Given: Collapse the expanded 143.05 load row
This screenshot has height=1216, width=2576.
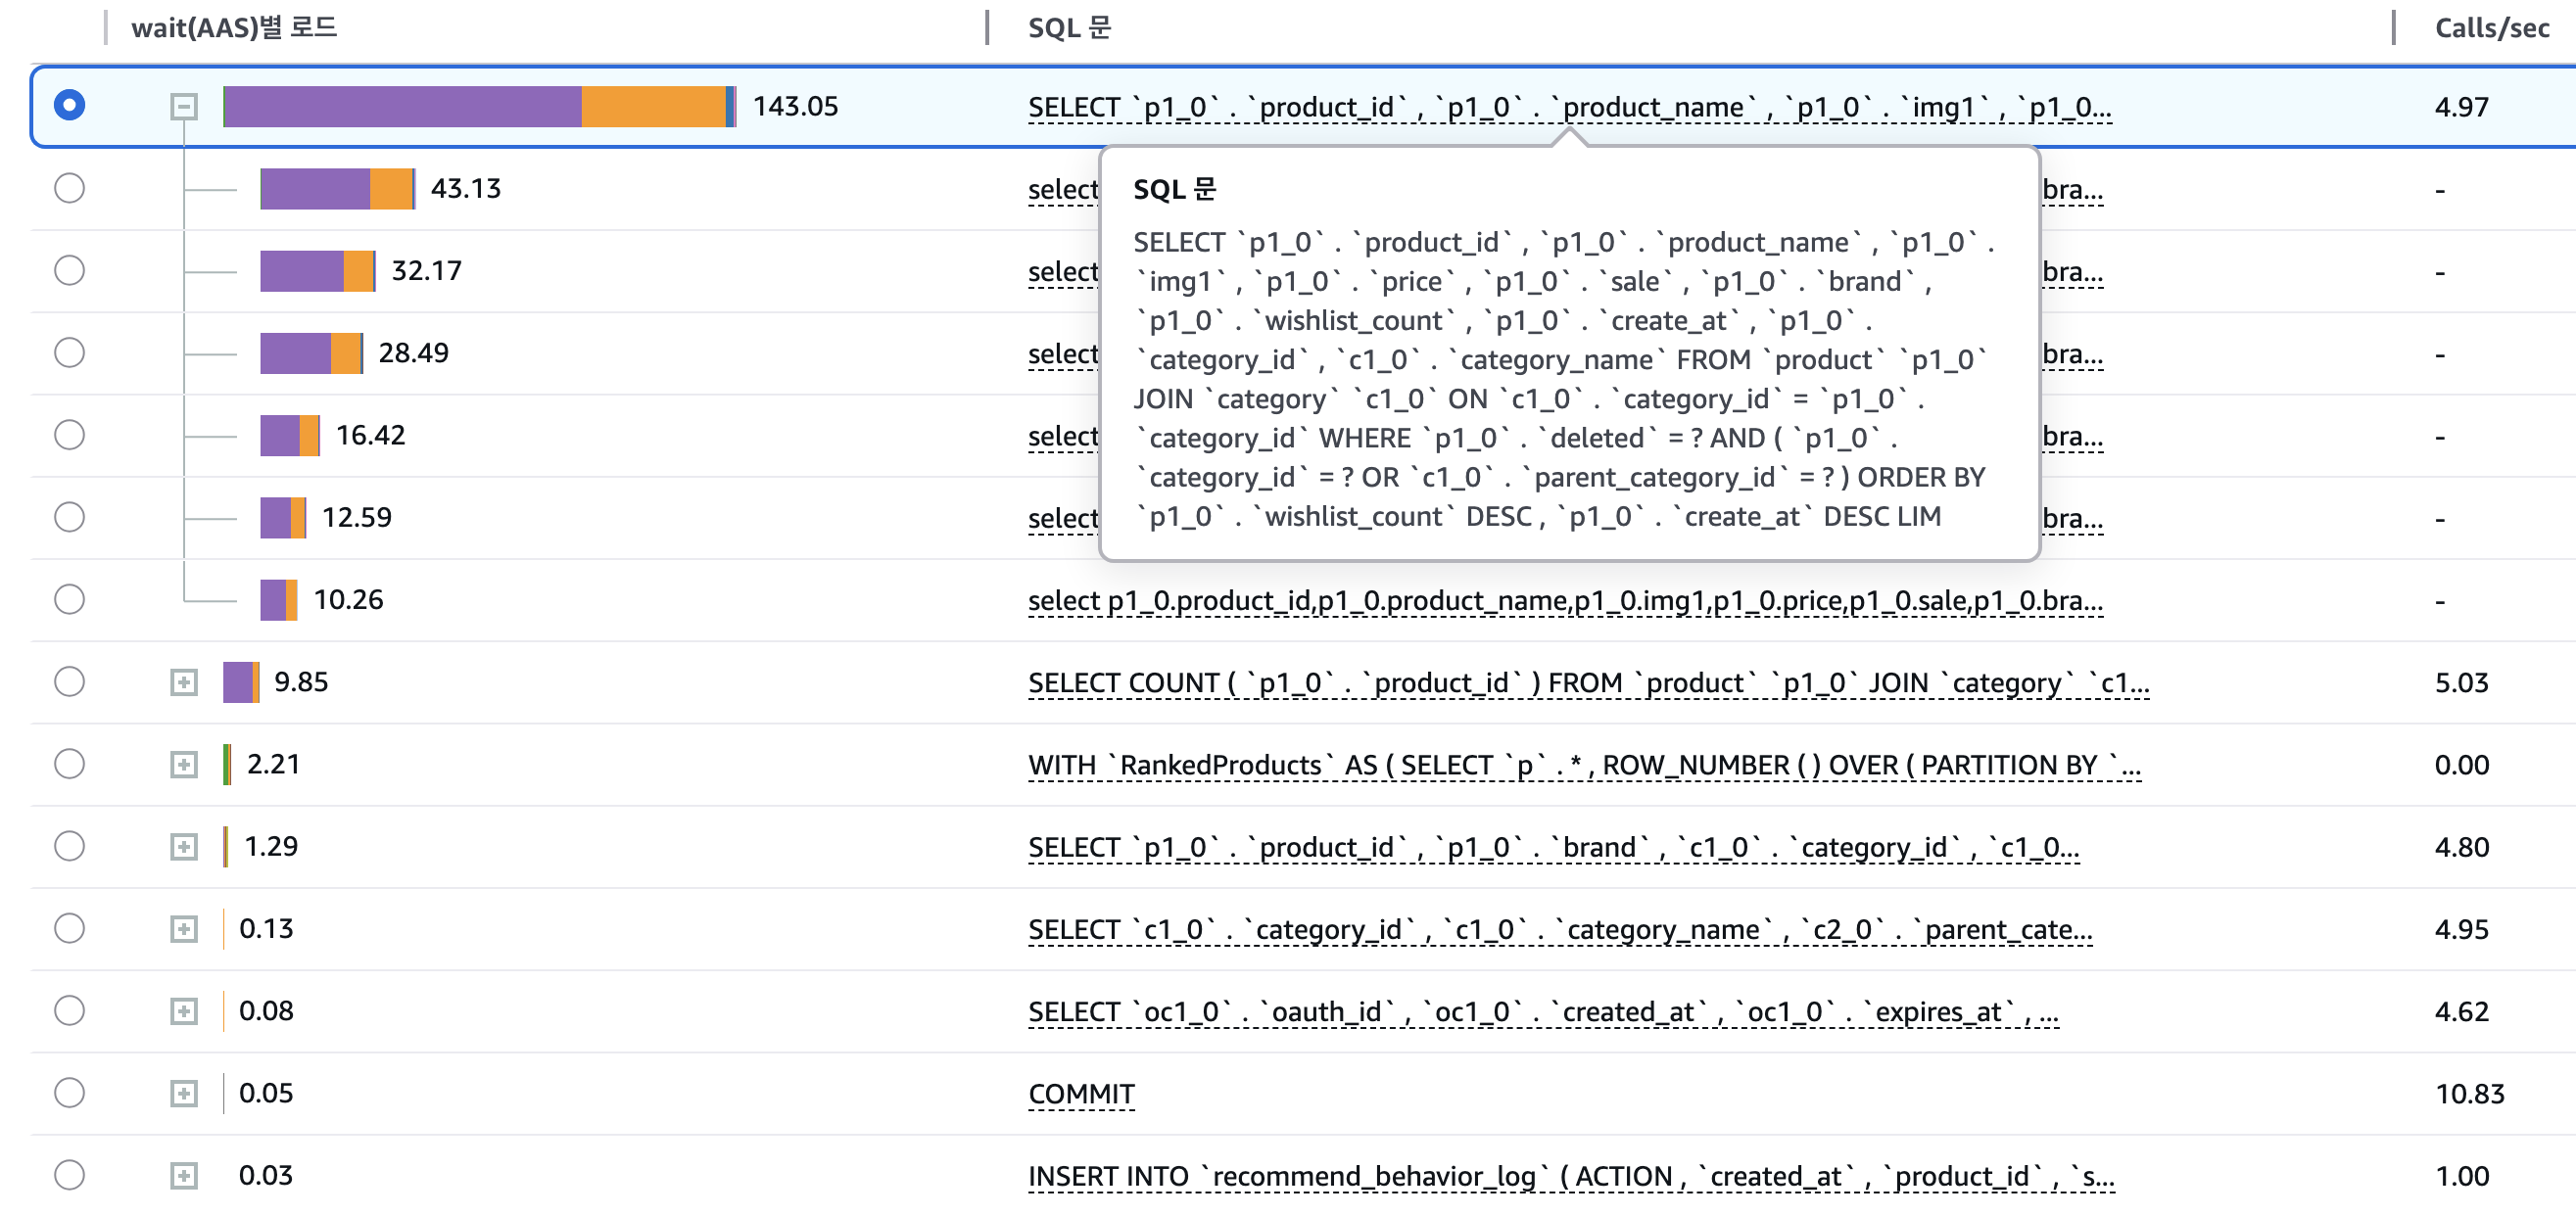Looking at the screenshot, I should (184, 106).
